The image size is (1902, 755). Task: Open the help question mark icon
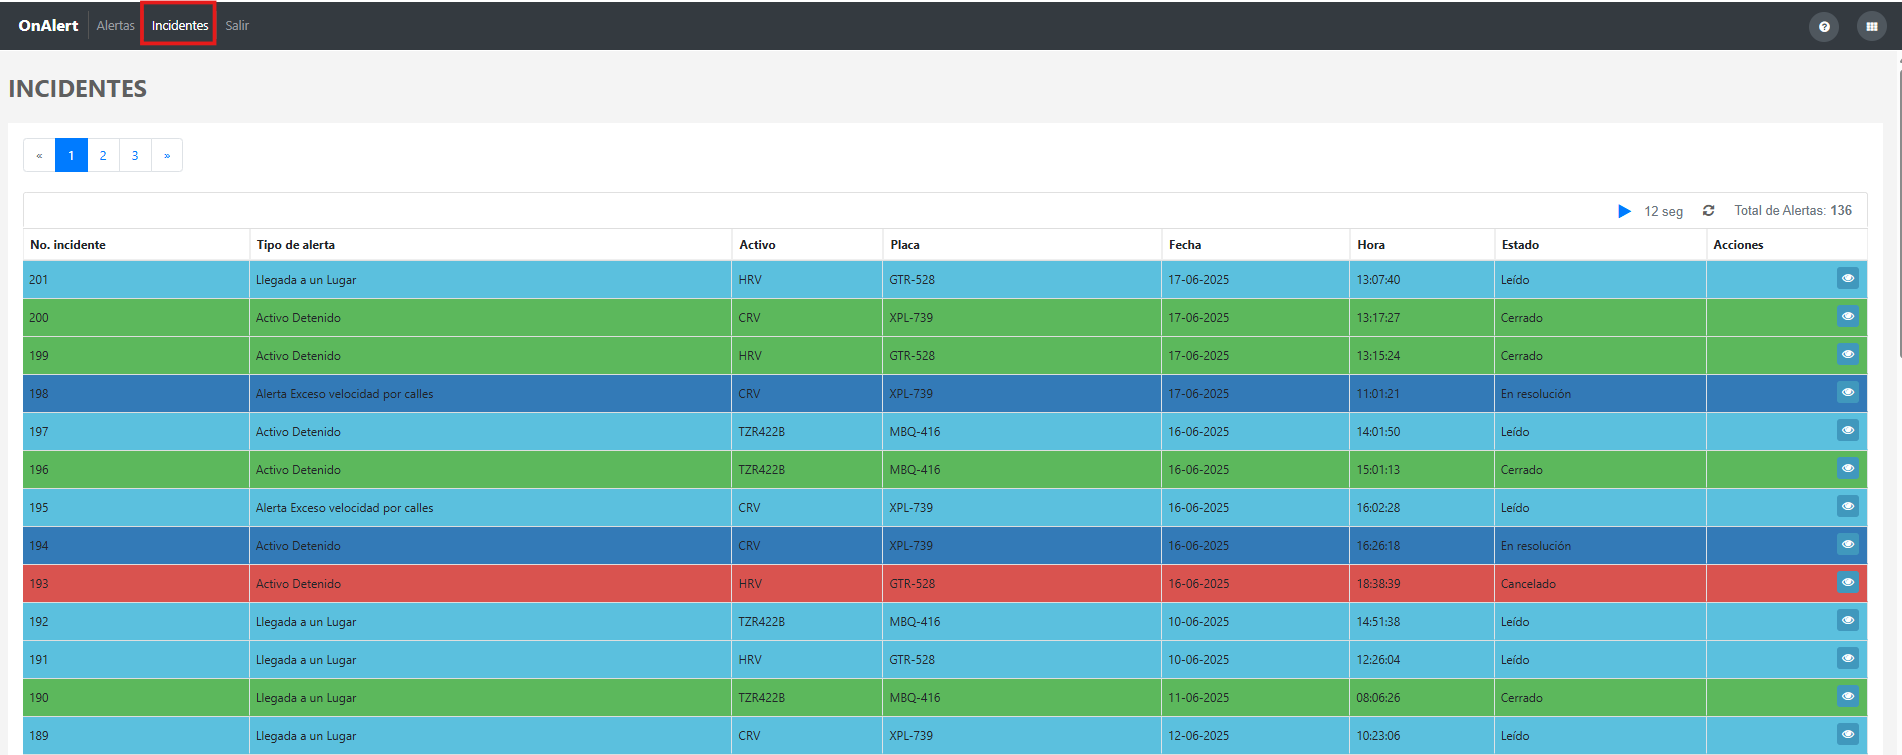pyautogui.click(x=1824, y=27)
